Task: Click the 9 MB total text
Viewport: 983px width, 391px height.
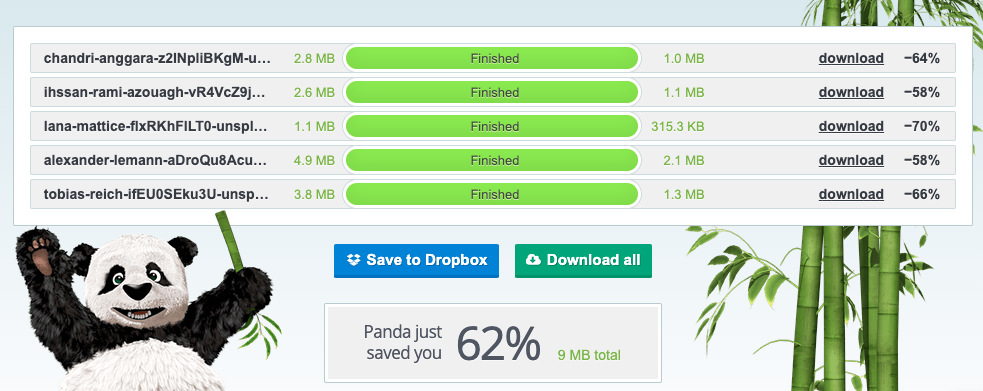Action: [589, 355]
